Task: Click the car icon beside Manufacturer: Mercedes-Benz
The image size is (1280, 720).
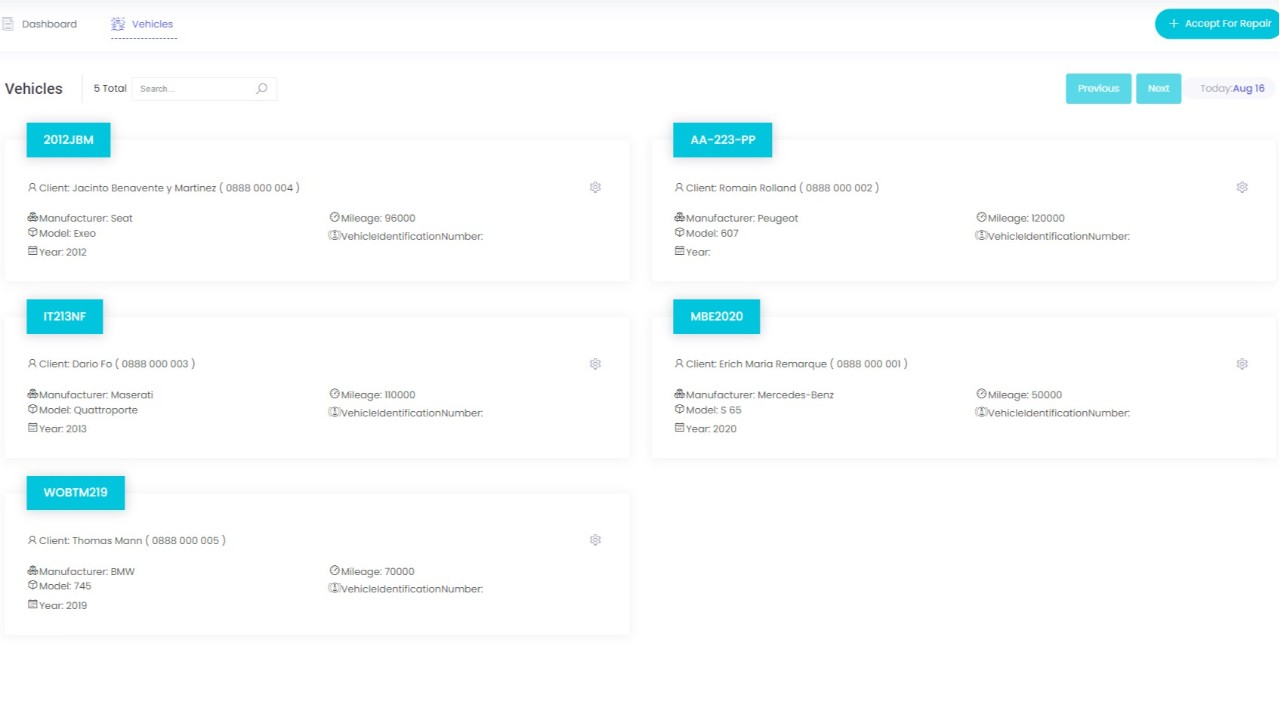Action: point(679,394)
